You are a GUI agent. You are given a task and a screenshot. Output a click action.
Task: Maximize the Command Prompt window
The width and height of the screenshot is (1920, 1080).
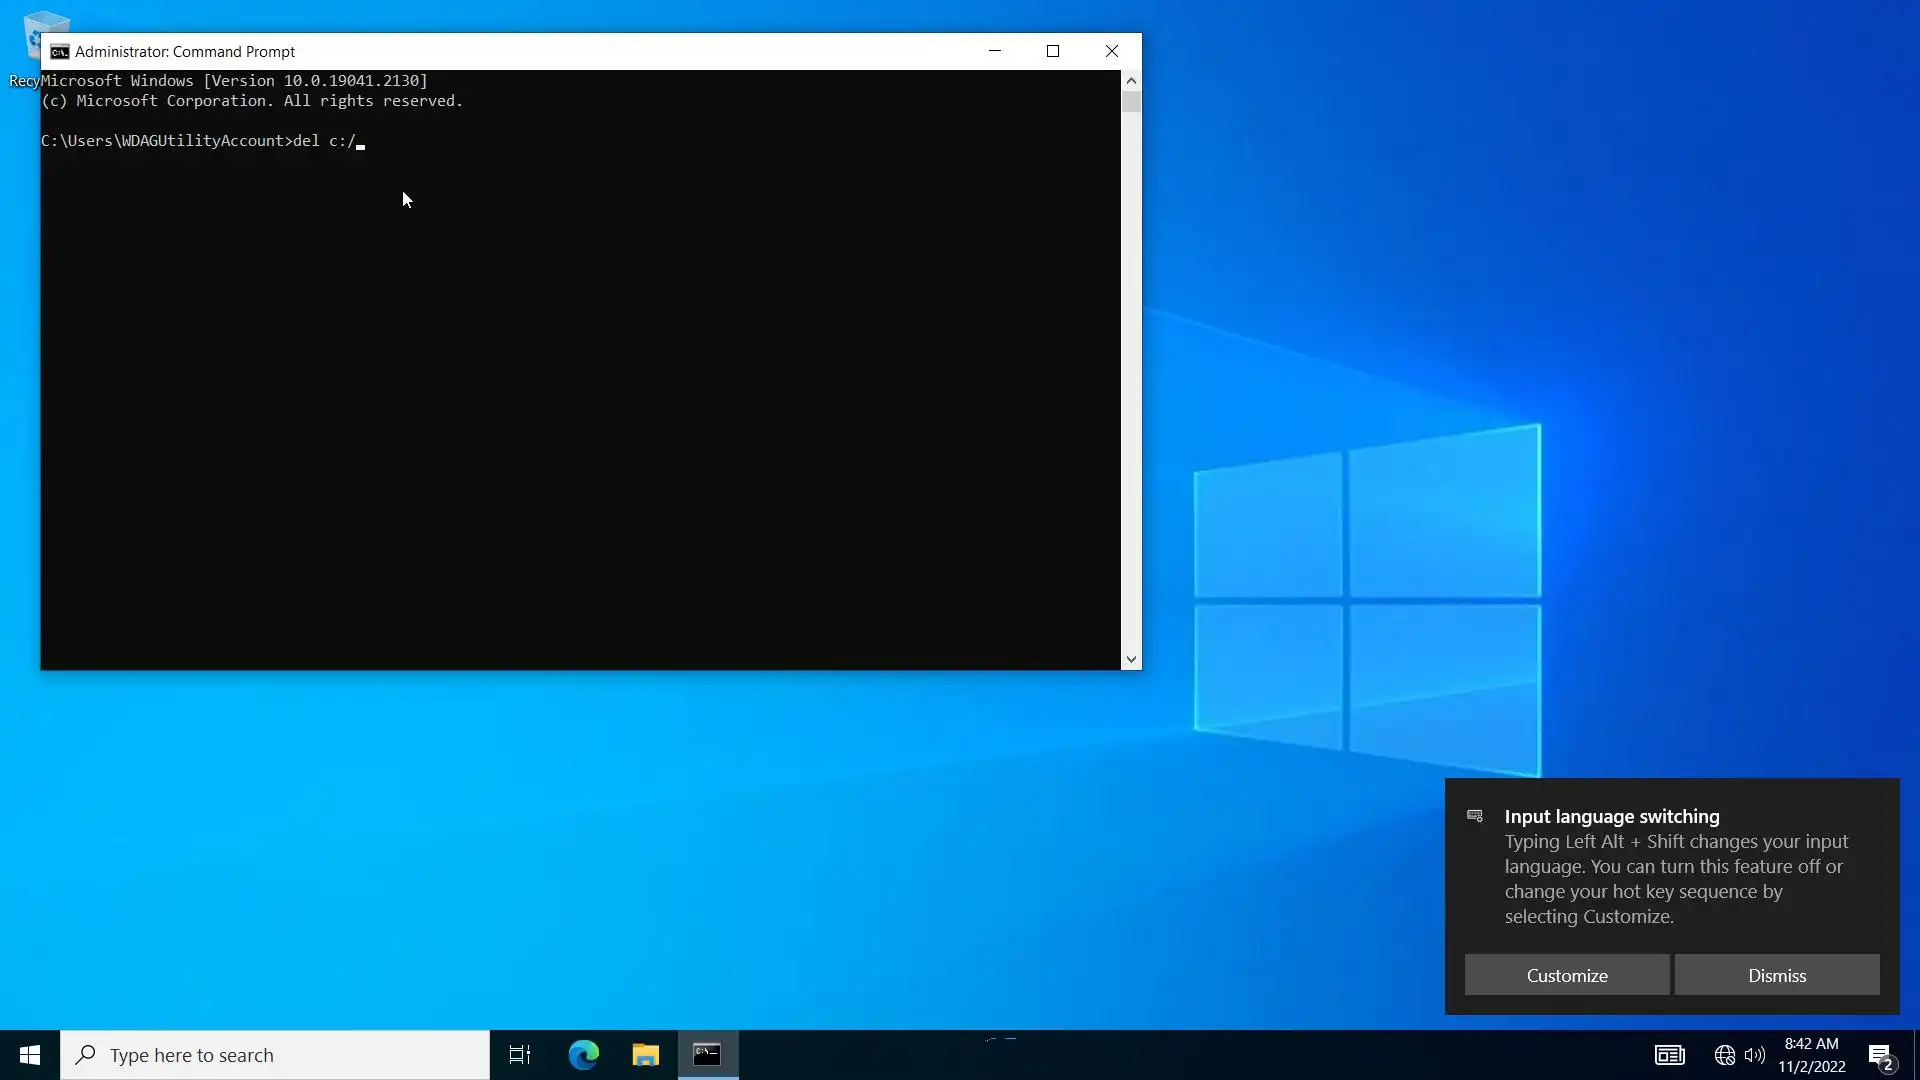click(x=1053, y=52)
